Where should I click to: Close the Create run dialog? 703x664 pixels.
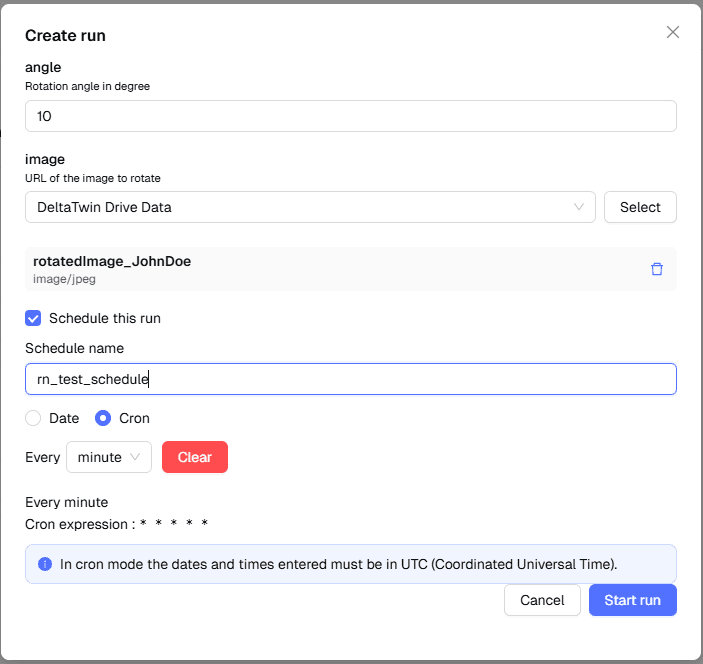coord(673,32)
